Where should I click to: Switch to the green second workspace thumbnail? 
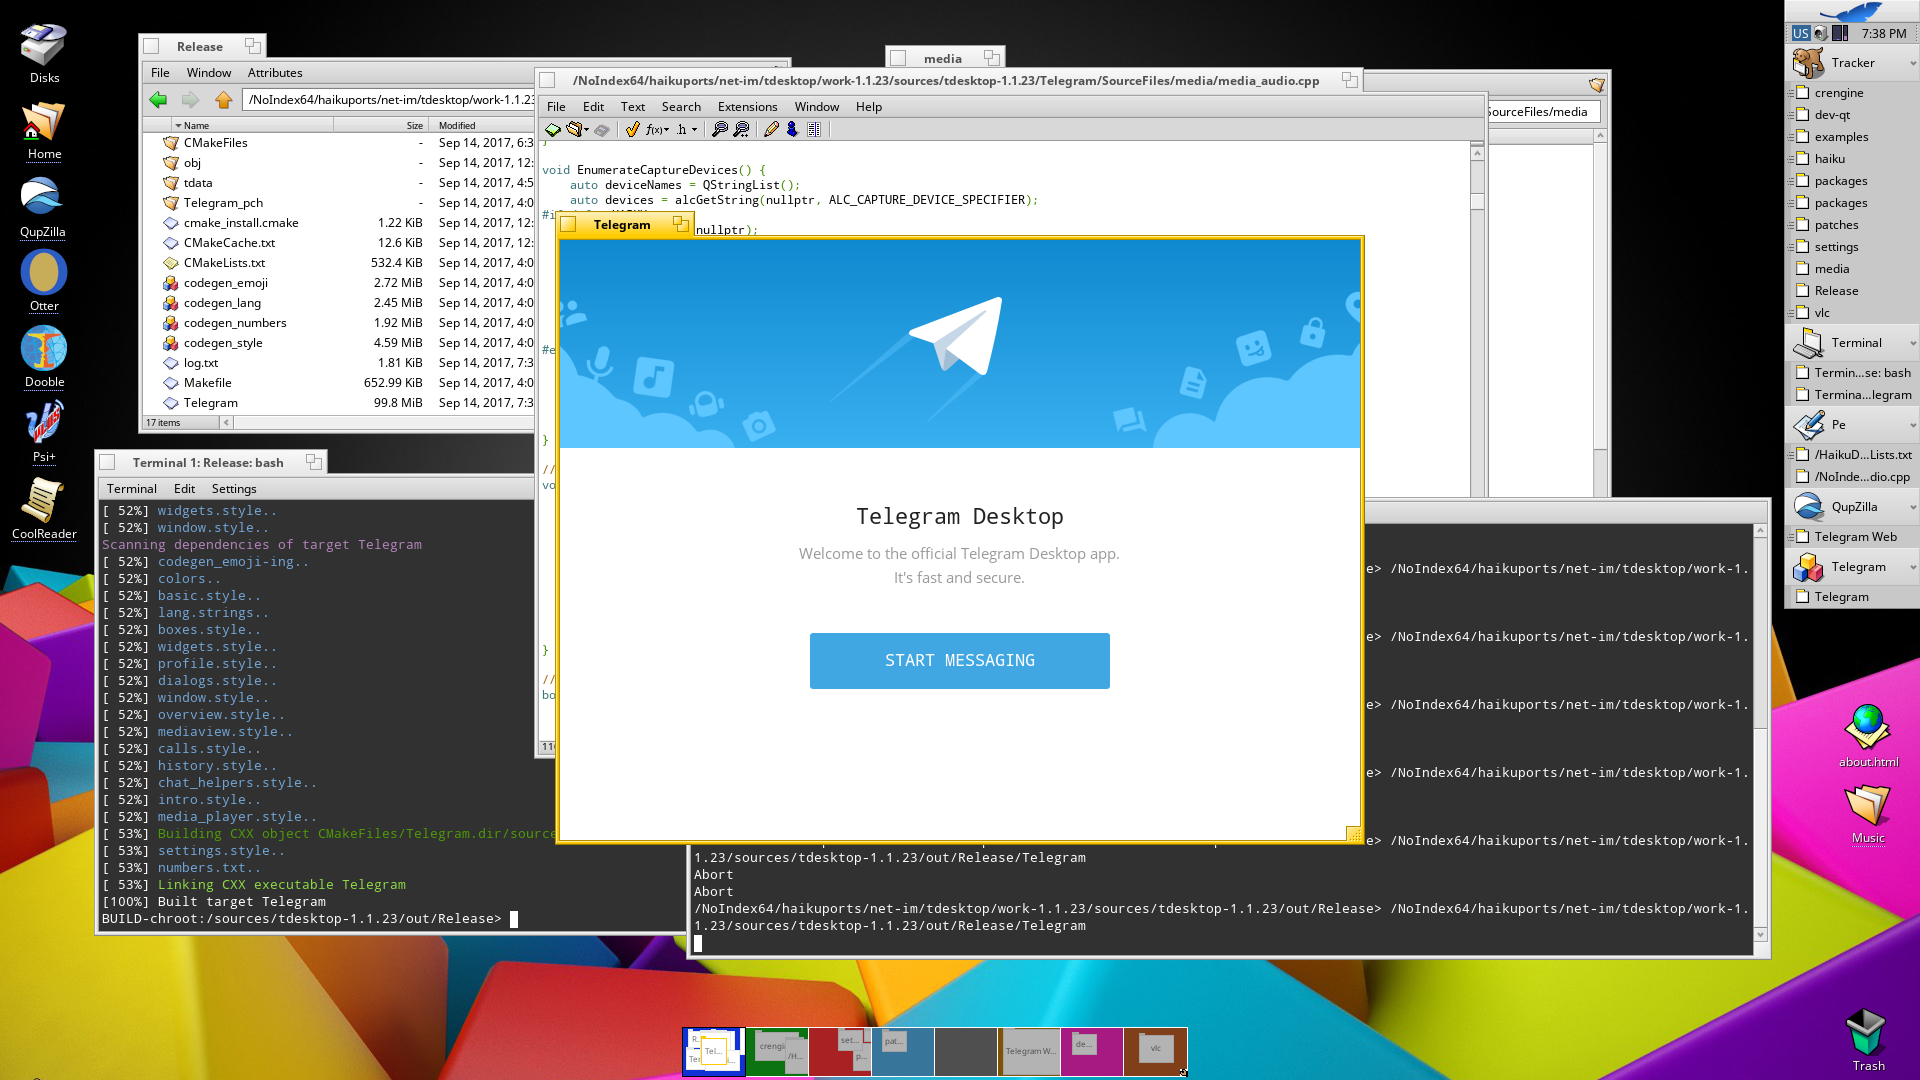(x=777, y=1052)
